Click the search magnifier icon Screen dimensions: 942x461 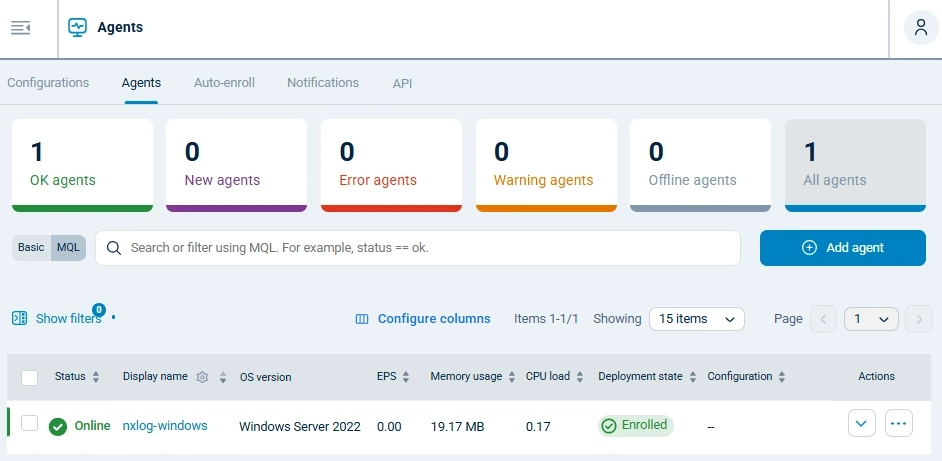point(114,248)
